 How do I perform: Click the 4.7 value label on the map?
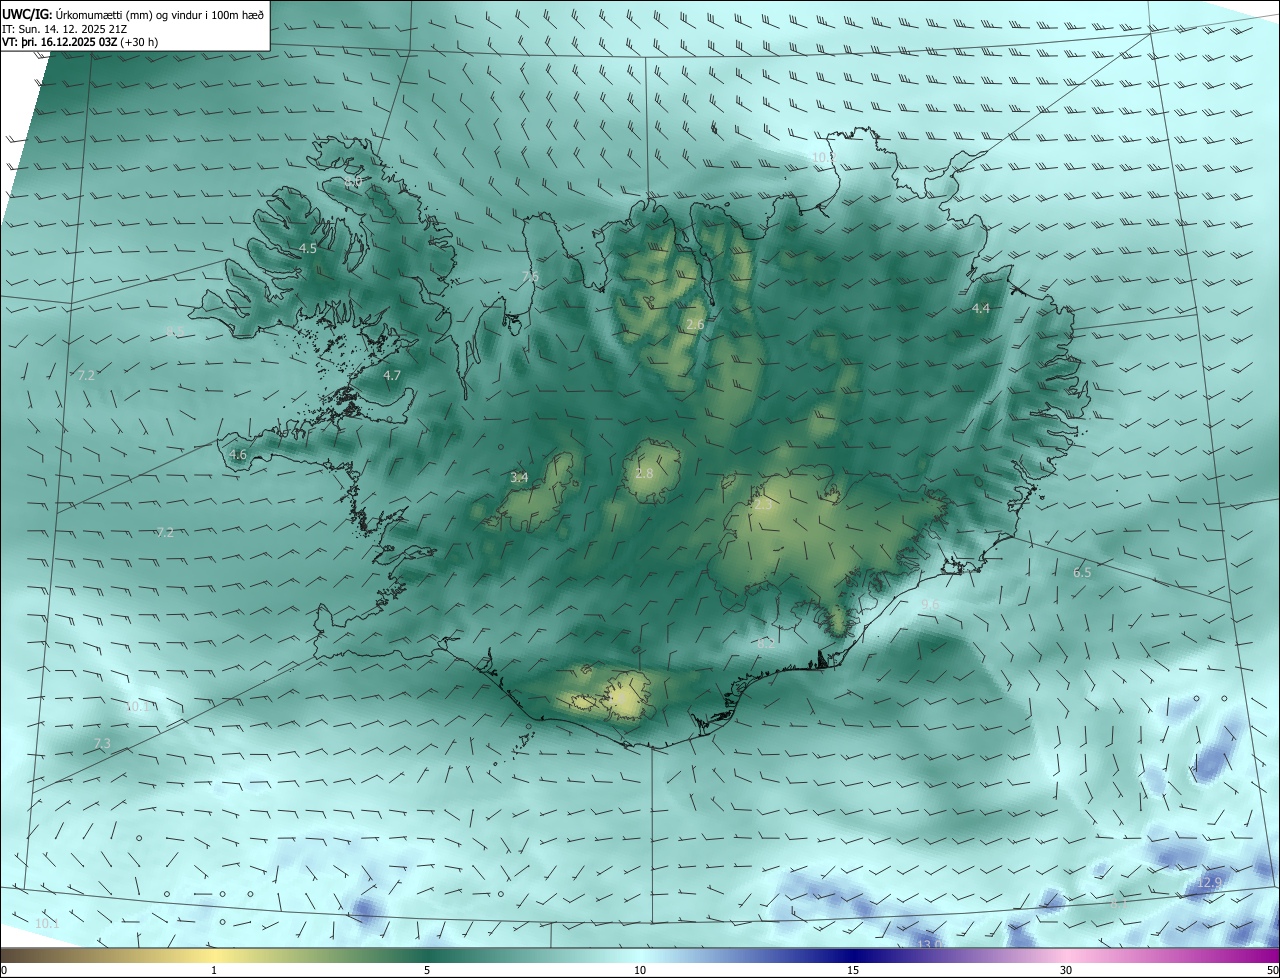392,376
